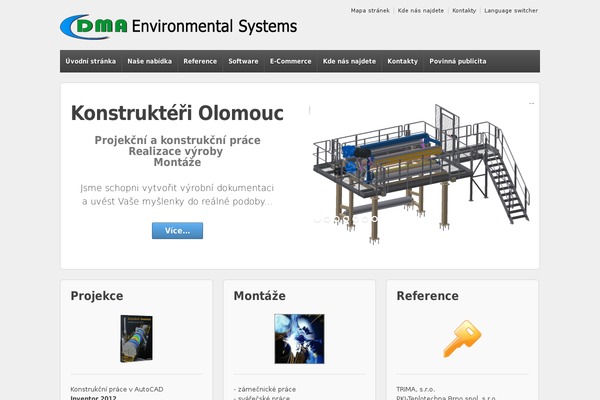
Task: Open the Povinná publicita menu item
Action: [458, 61]
